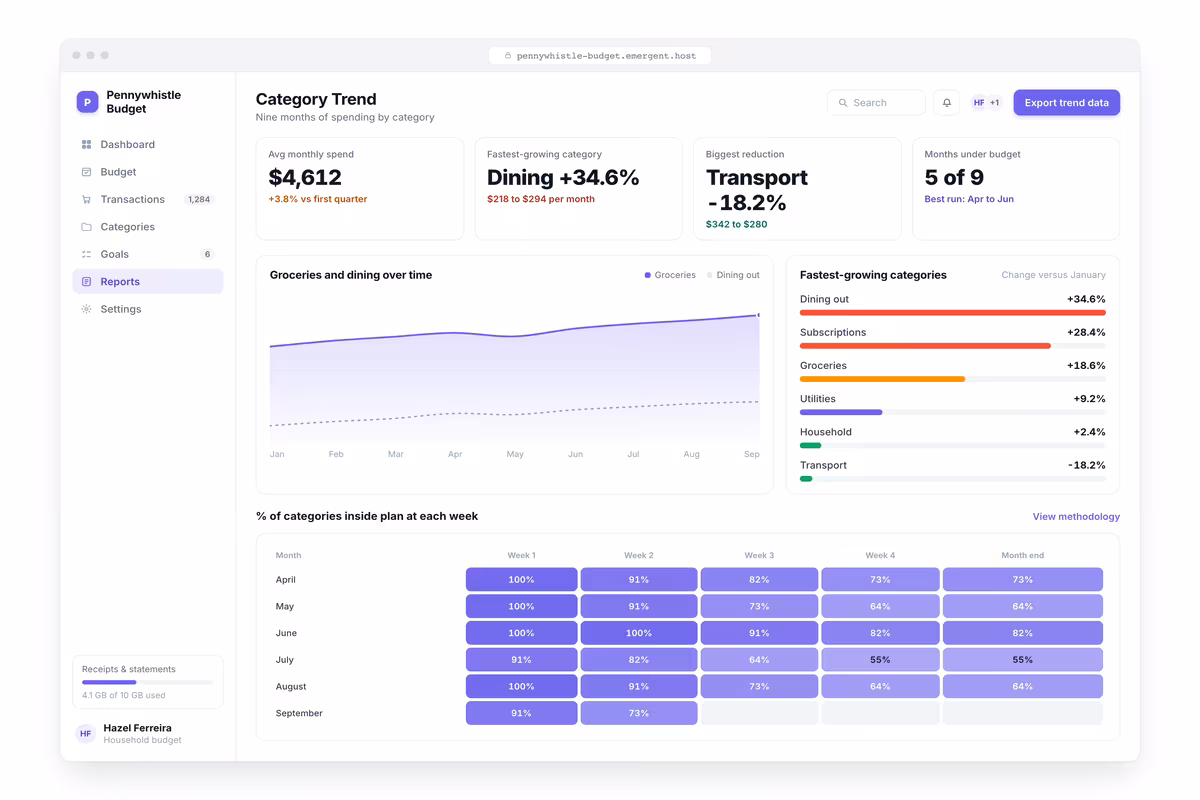Click the Settings gear icon
The height and width of the screenshot is (800, 1200).
point(86,309)
